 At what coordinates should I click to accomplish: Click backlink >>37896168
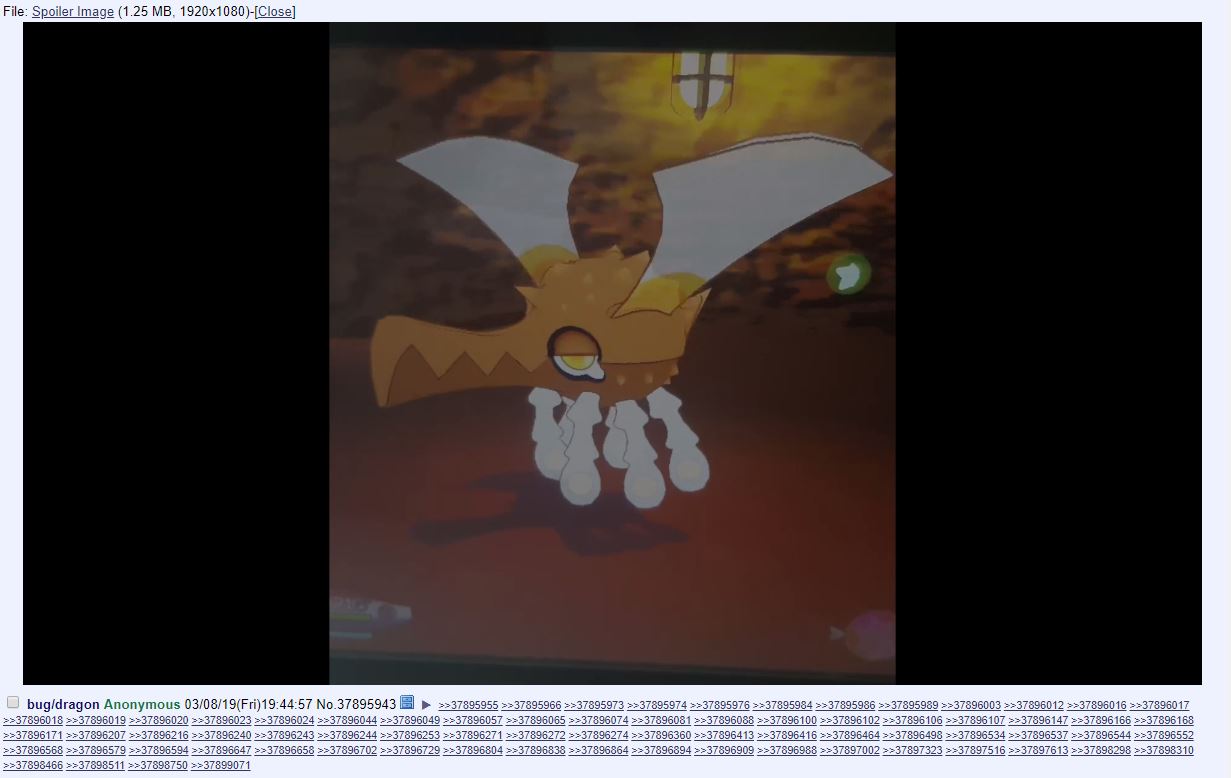pos(1163,721)
